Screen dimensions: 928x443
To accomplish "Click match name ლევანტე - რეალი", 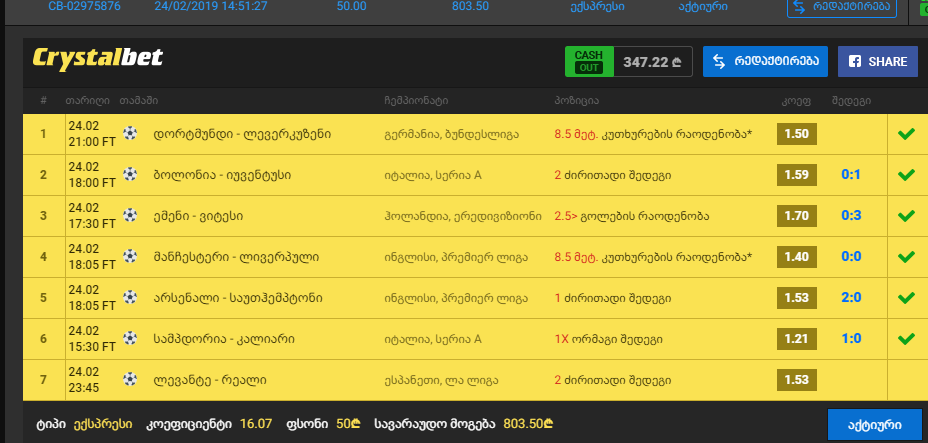I will coord(210,380).
